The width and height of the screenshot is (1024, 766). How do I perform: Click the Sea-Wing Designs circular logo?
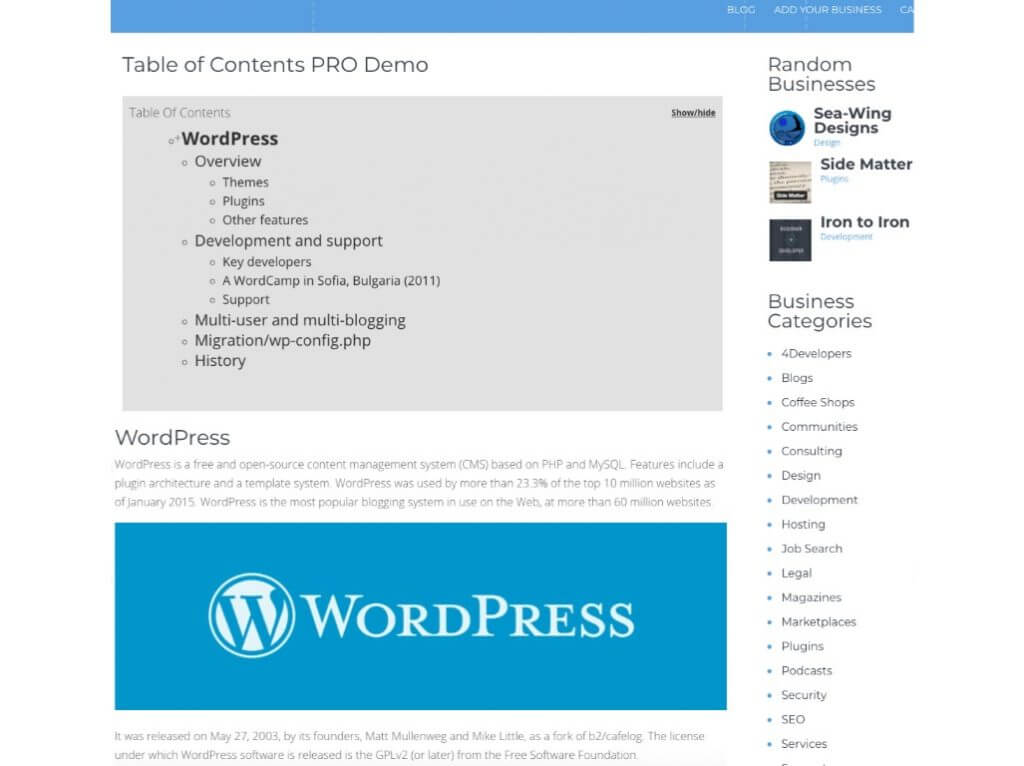tap(789, 128)
